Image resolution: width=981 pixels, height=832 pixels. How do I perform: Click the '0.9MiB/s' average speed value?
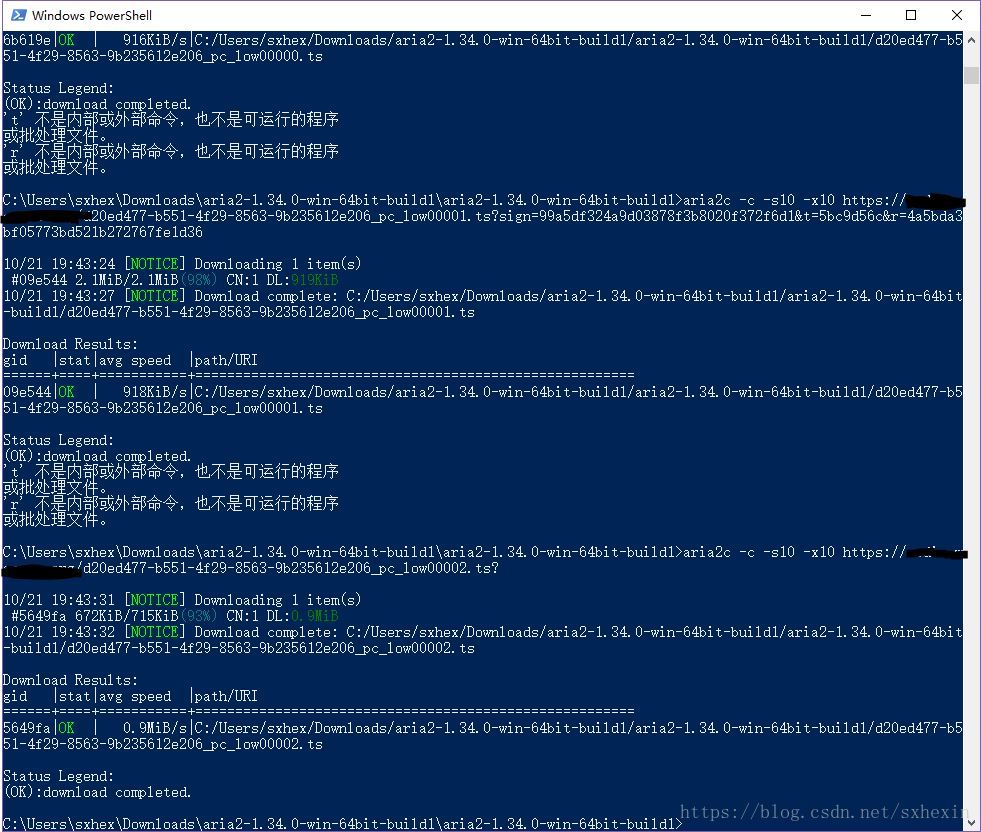[x=155, y=728]
